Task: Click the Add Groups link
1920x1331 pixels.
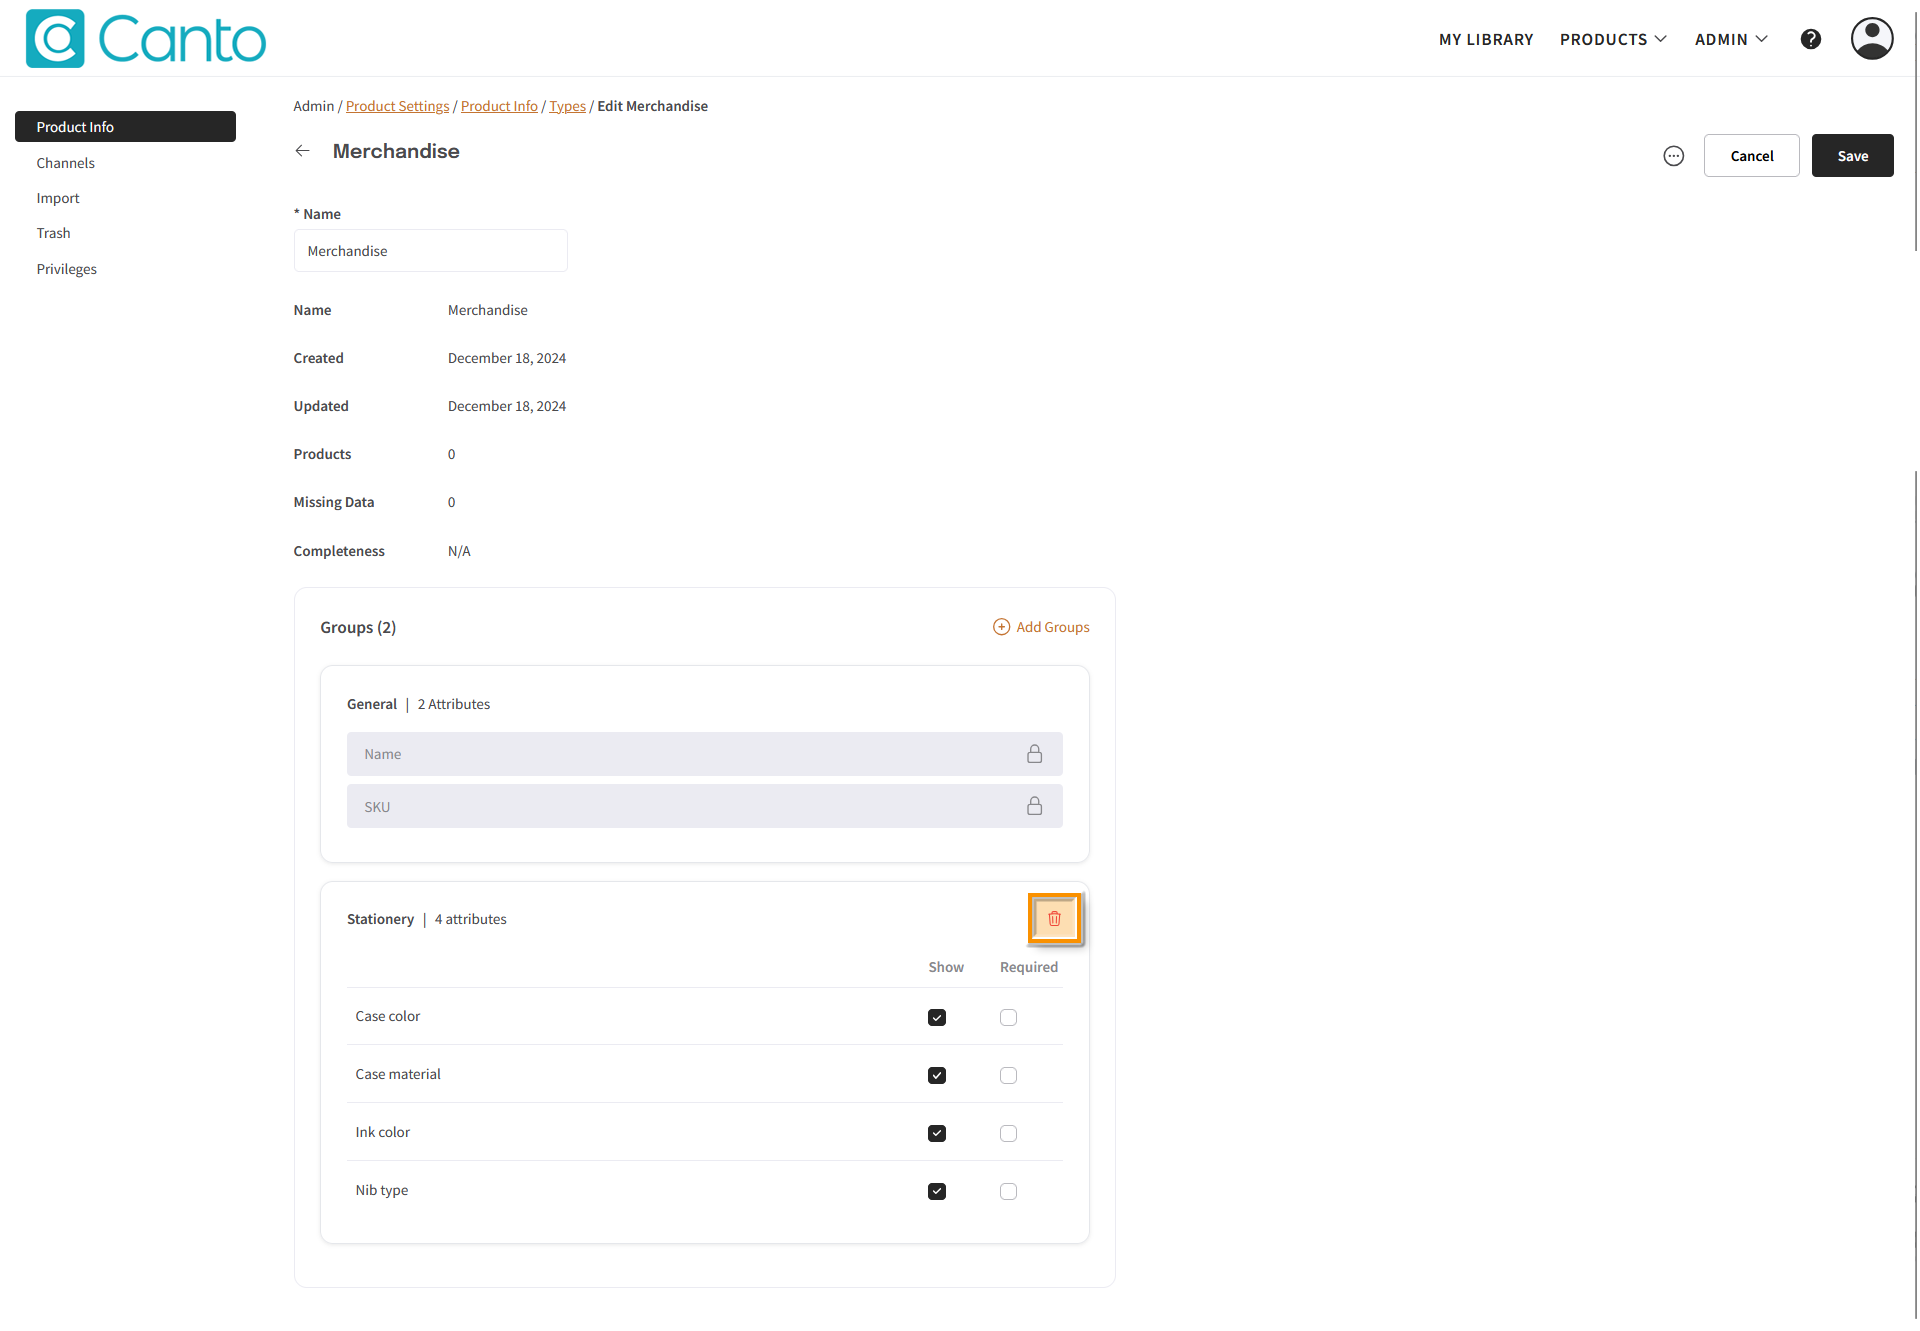Action: pos(1041,627)
